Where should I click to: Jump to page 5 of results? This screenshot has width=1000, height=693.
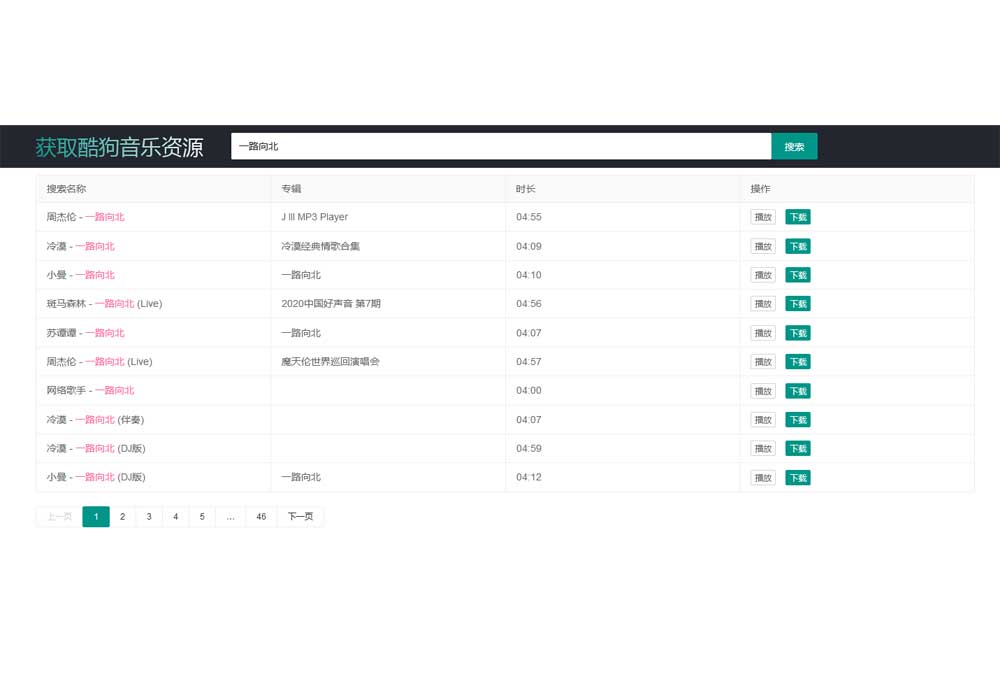point(202,517)
